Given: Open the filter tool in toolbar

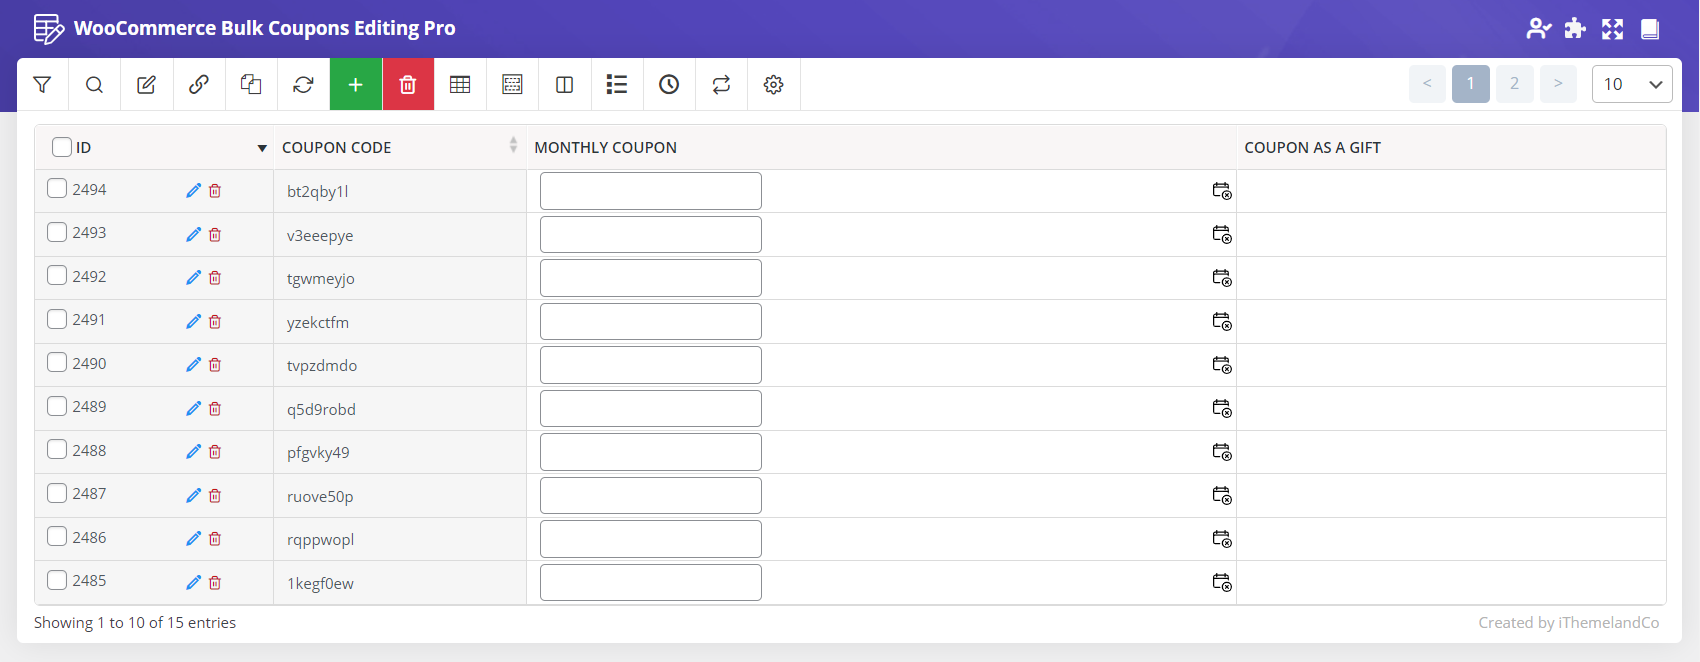Looking at the screenshot, I should (x=42, y=85).
